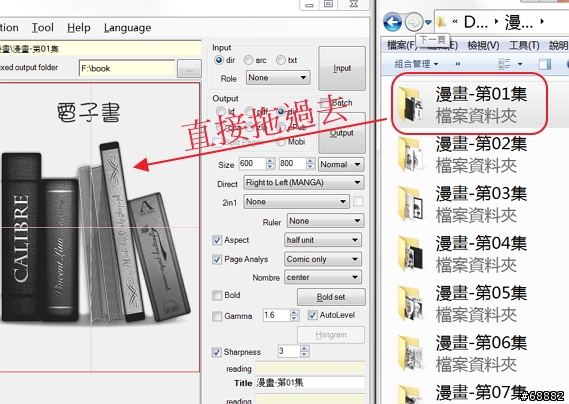The image size is (569, 404).
Task: Toggle the small checkbox beside 2in1
Action: (x=358, y=201)
